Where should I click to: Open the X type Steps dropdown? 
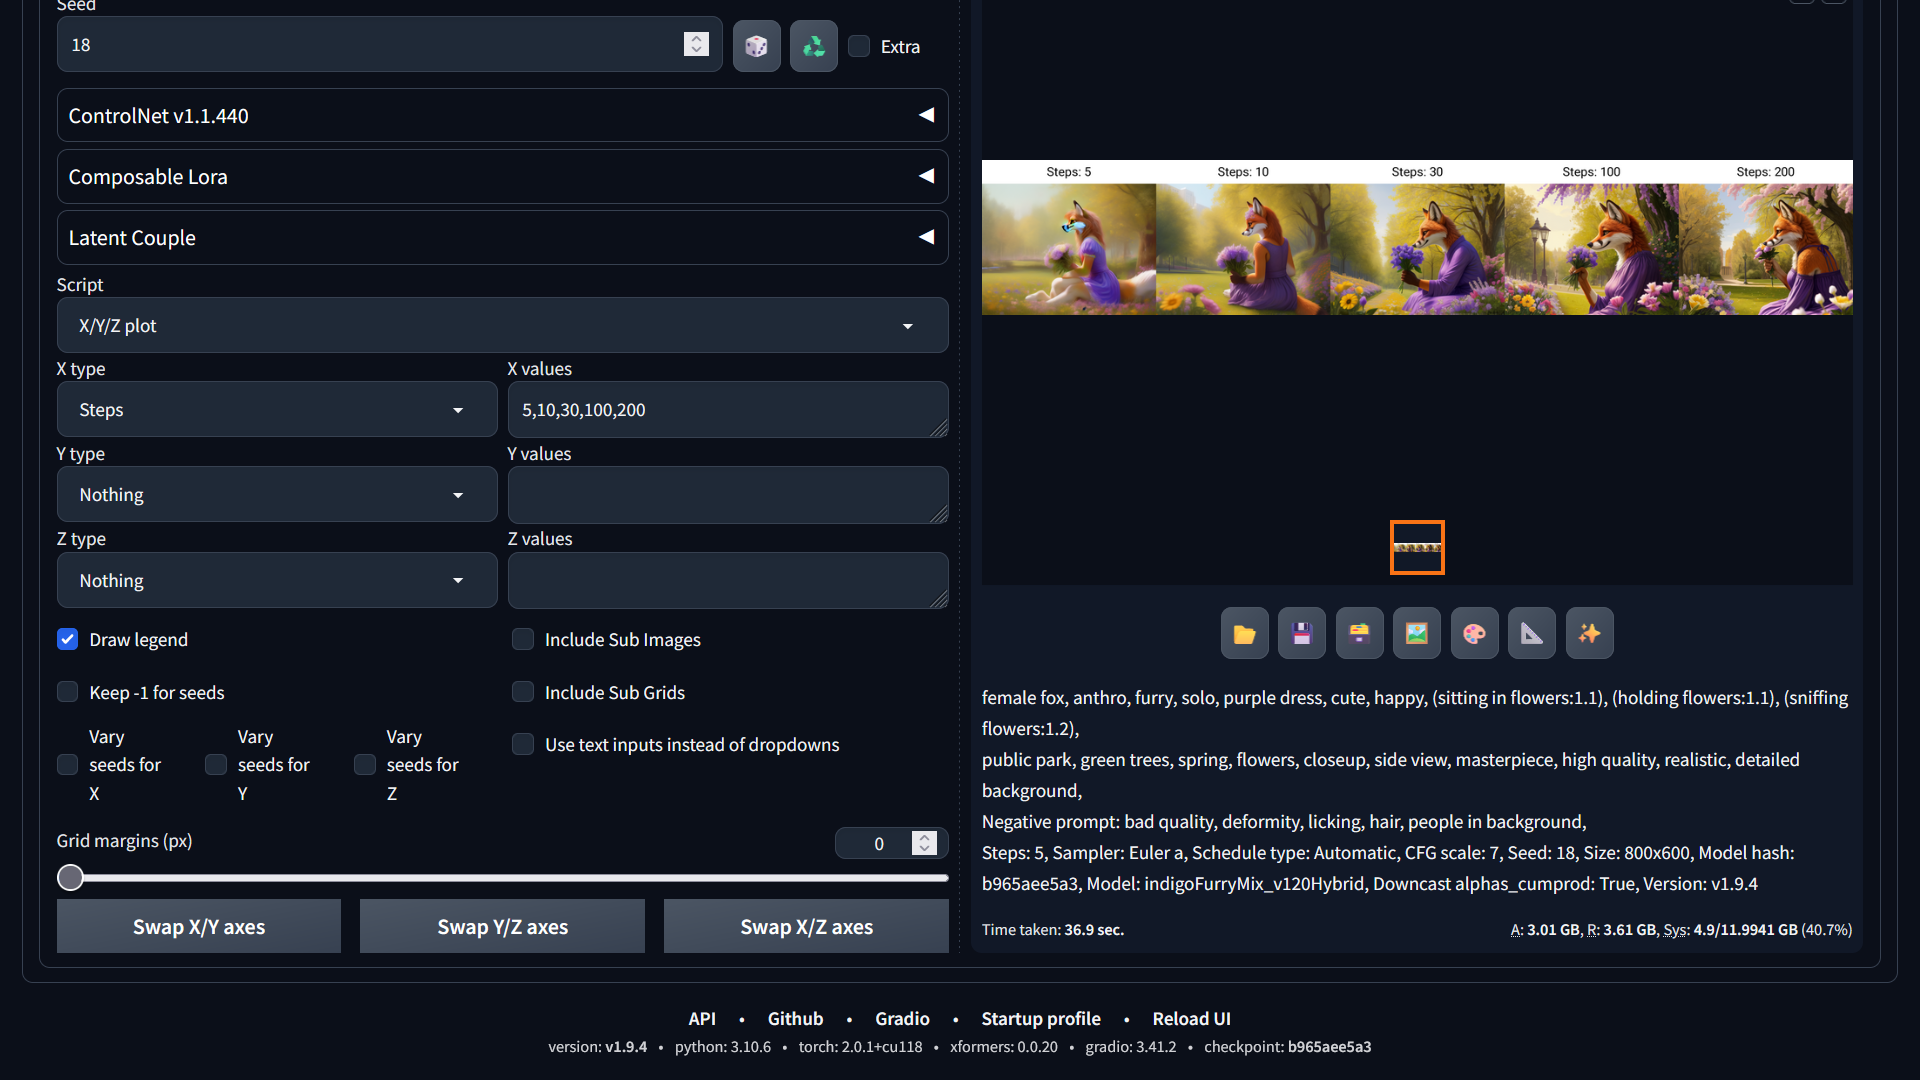[277, 410]
